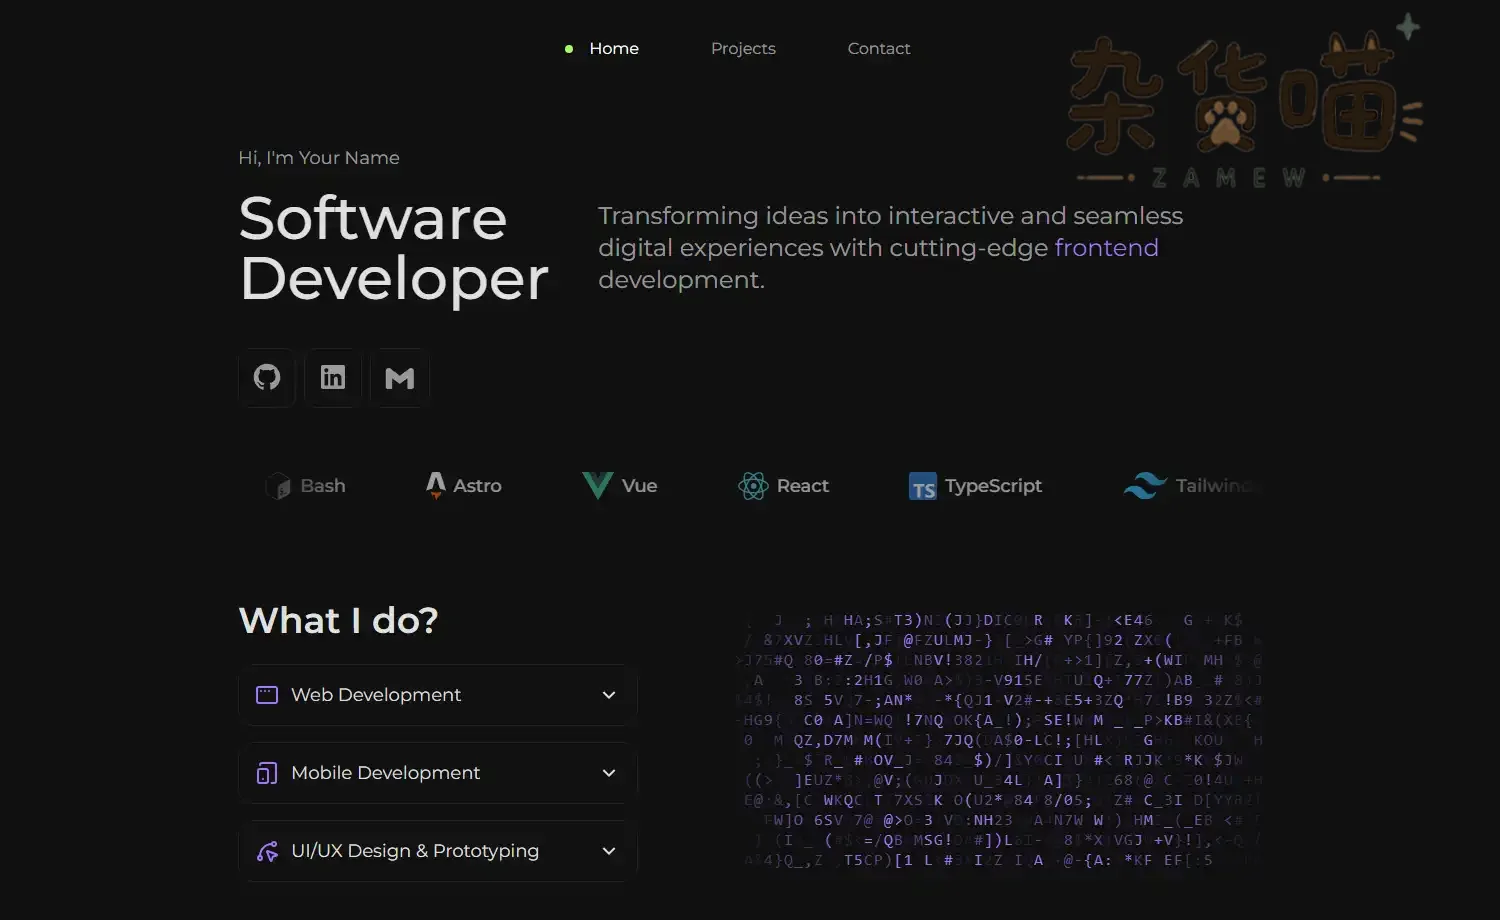Click the 'Astro' label text
The image size is (1500, 920).
(x=477, y=485)
